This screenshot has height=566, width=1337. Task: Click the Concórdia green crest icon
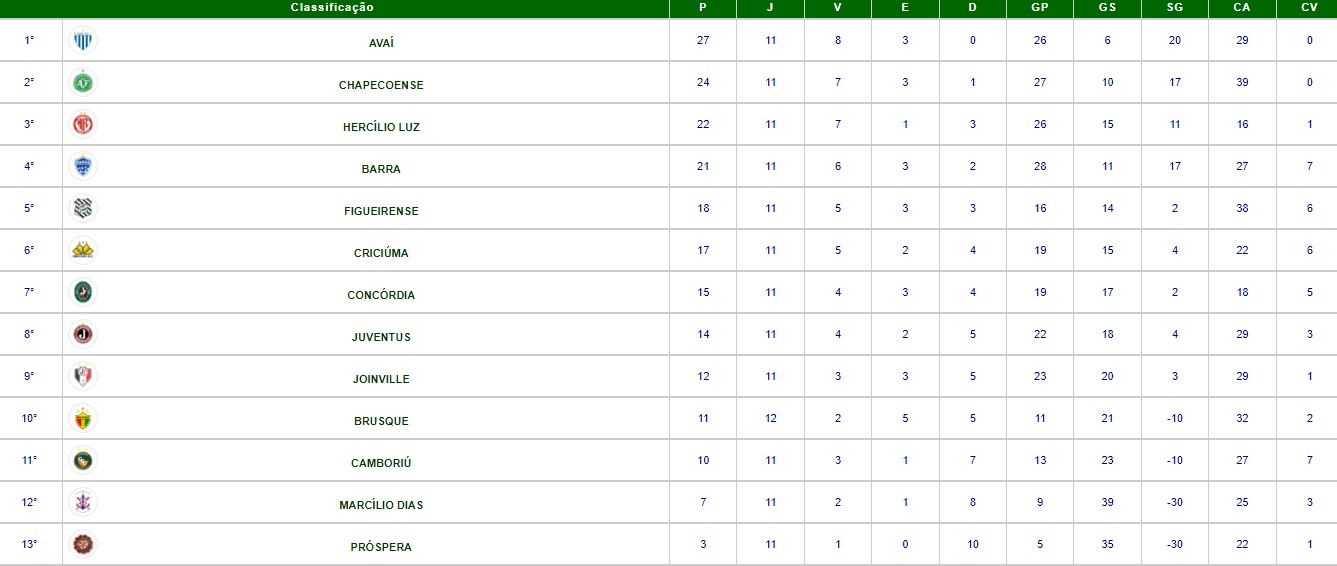(84, 293)
